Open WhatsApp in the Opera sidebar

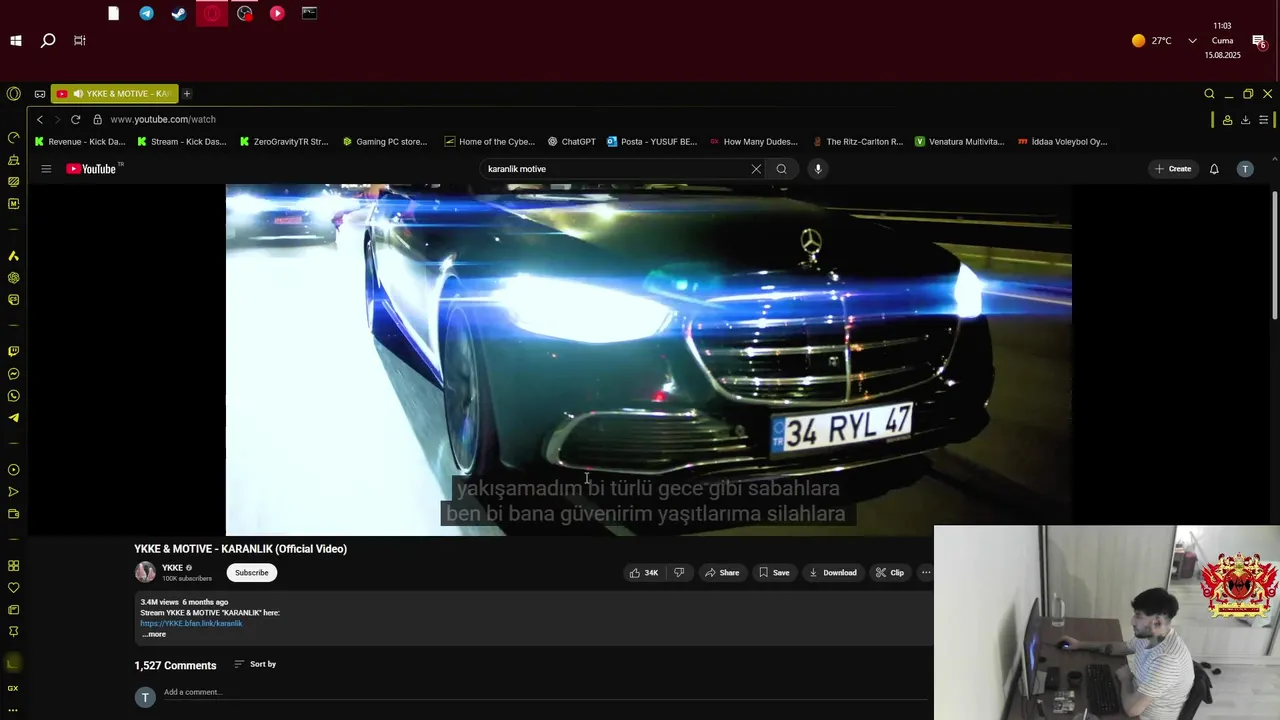[x=13, y=396]
